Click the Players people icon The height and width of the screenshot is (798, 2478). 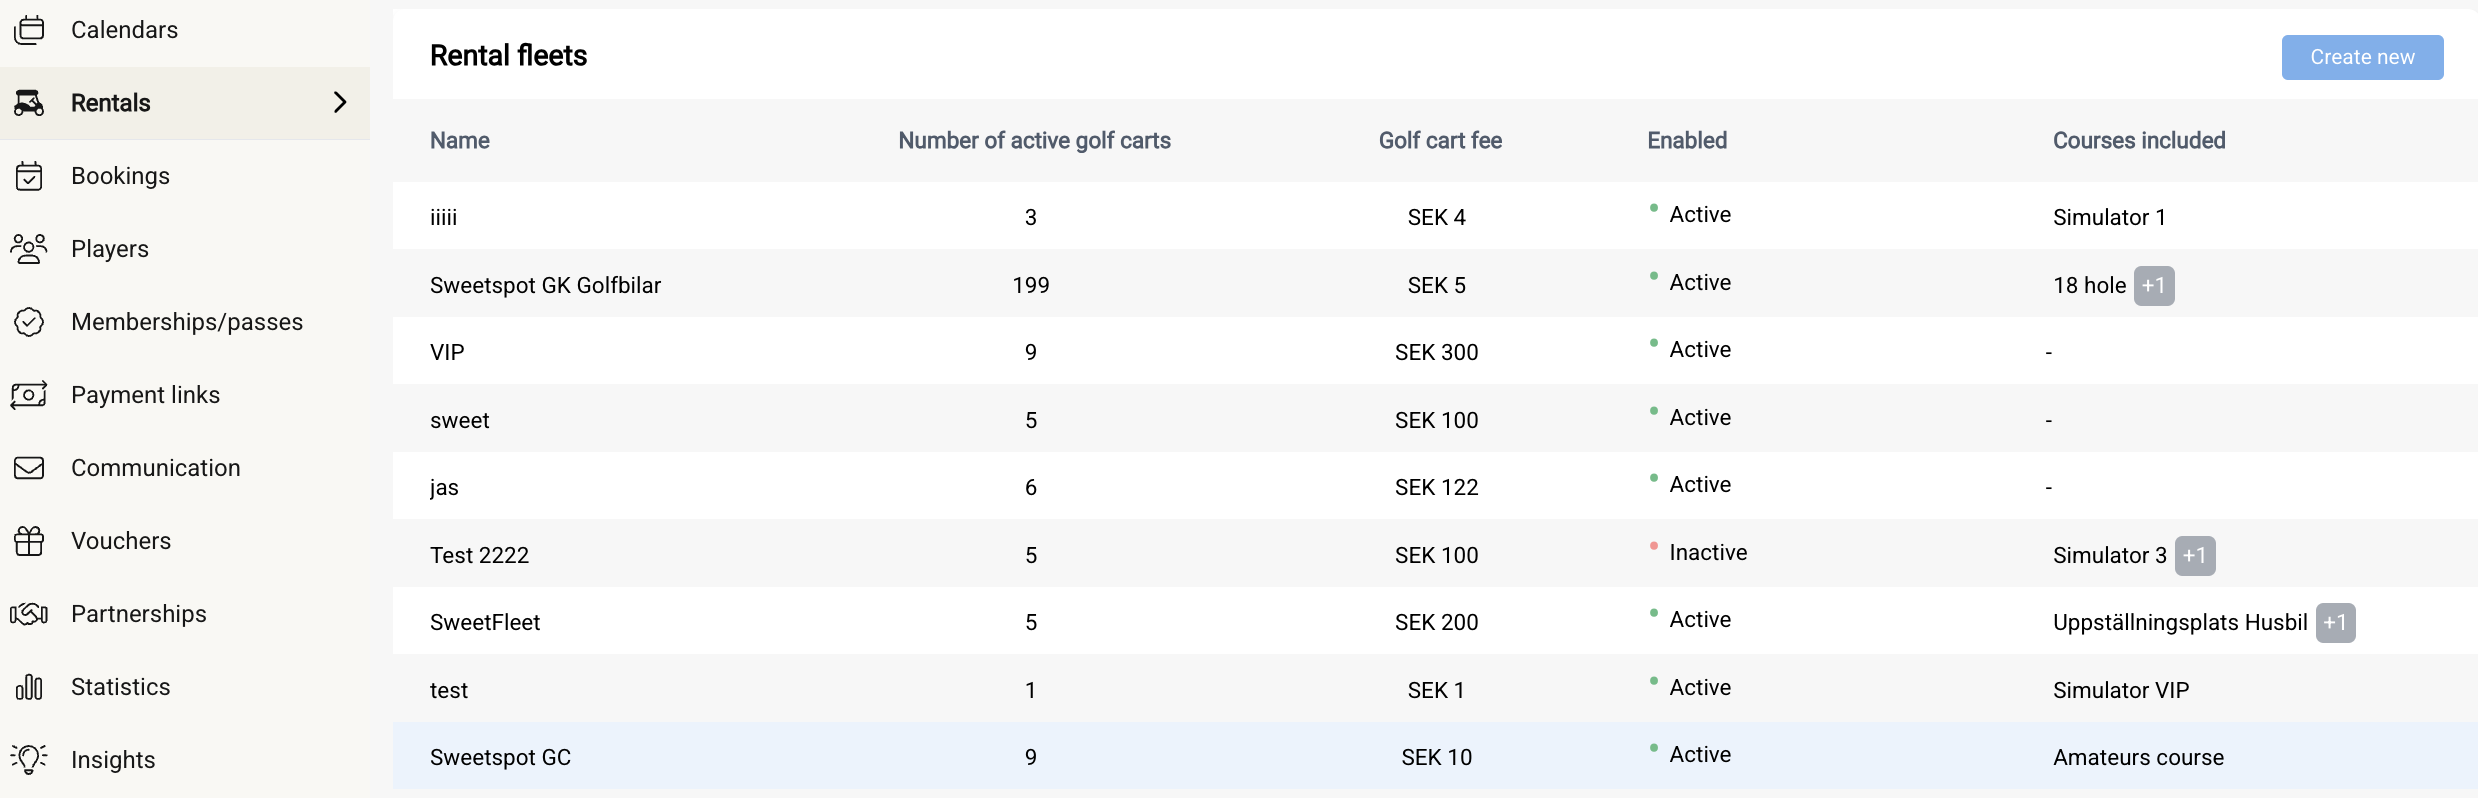(30, 249)
